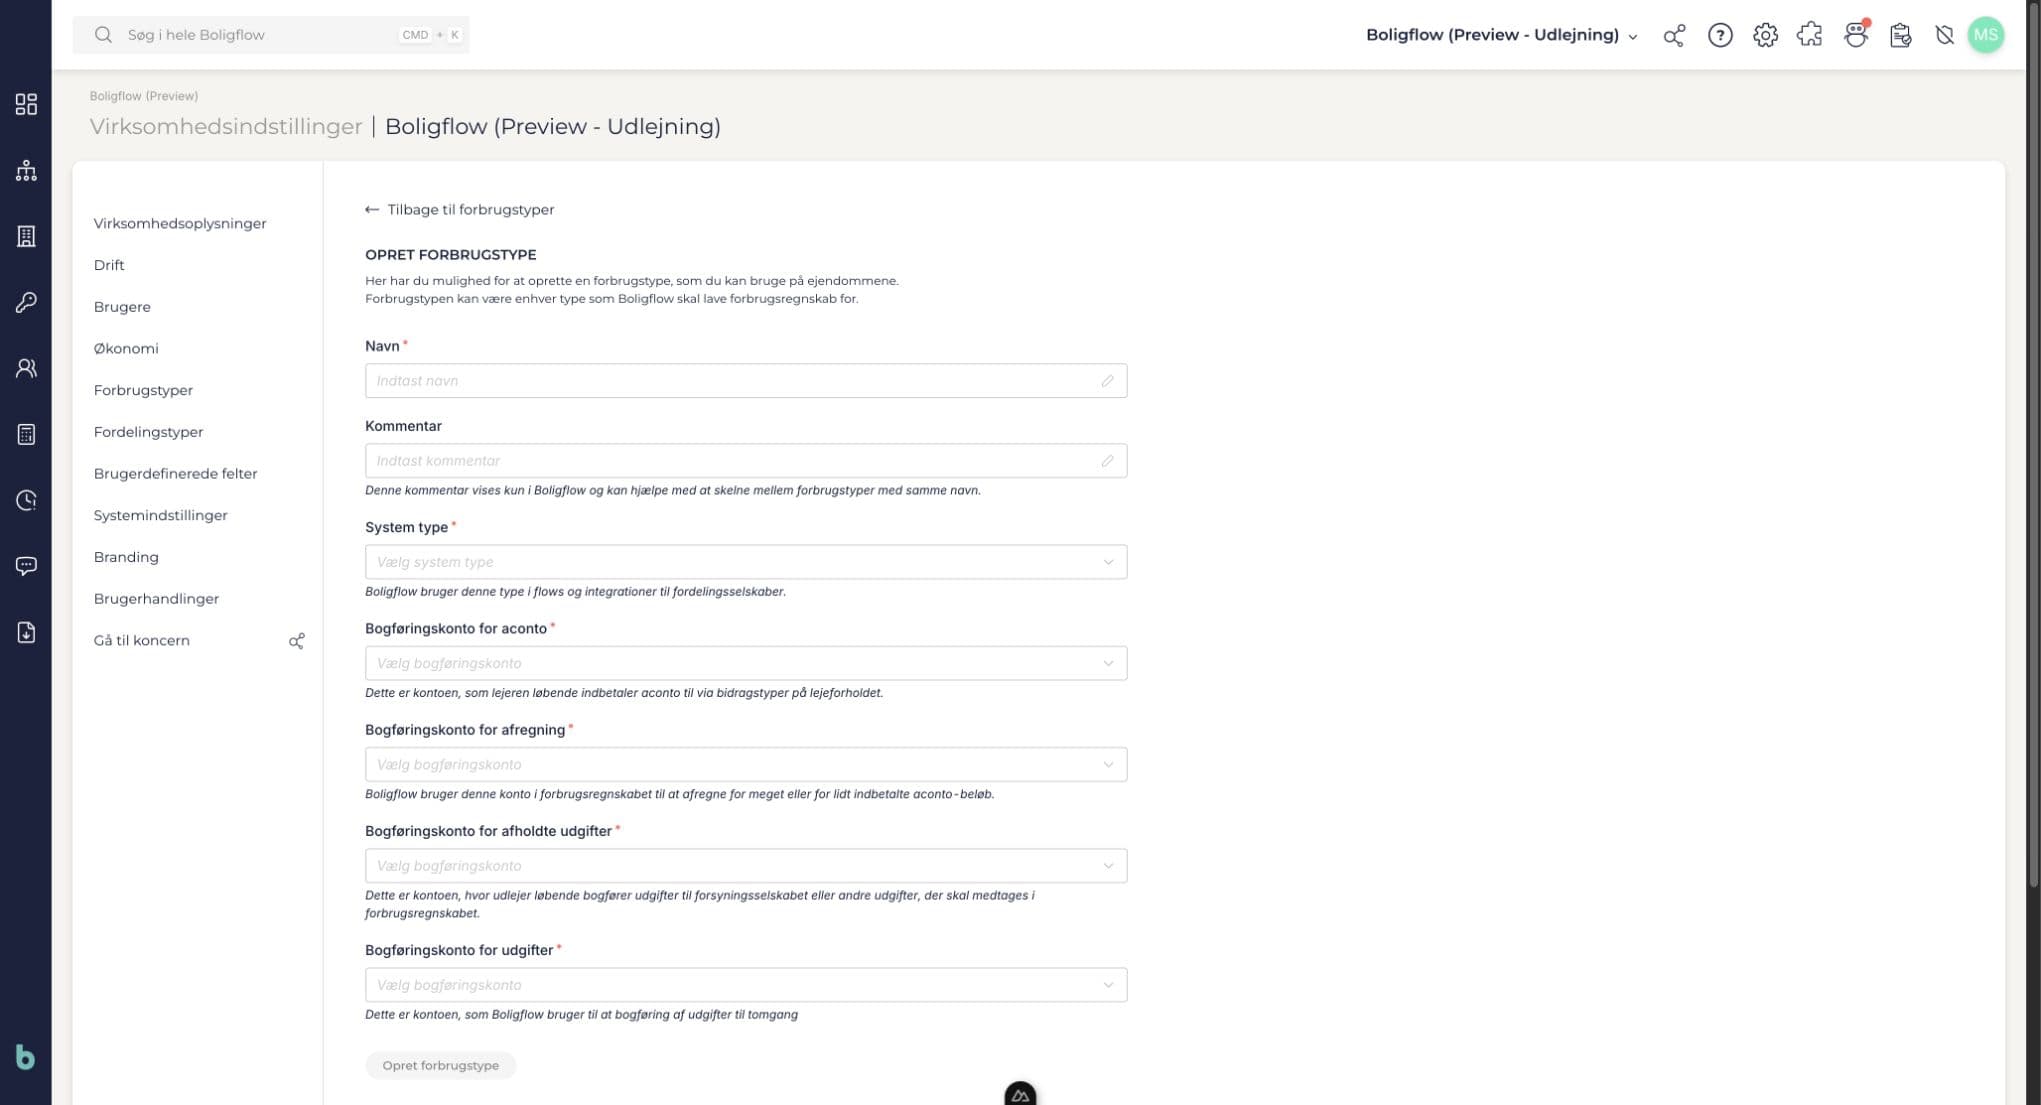The width and height of the screenshot is (2041, 1105).
Task: Open the puzzle piece integrations icon
Action: tap(1810, 35)
